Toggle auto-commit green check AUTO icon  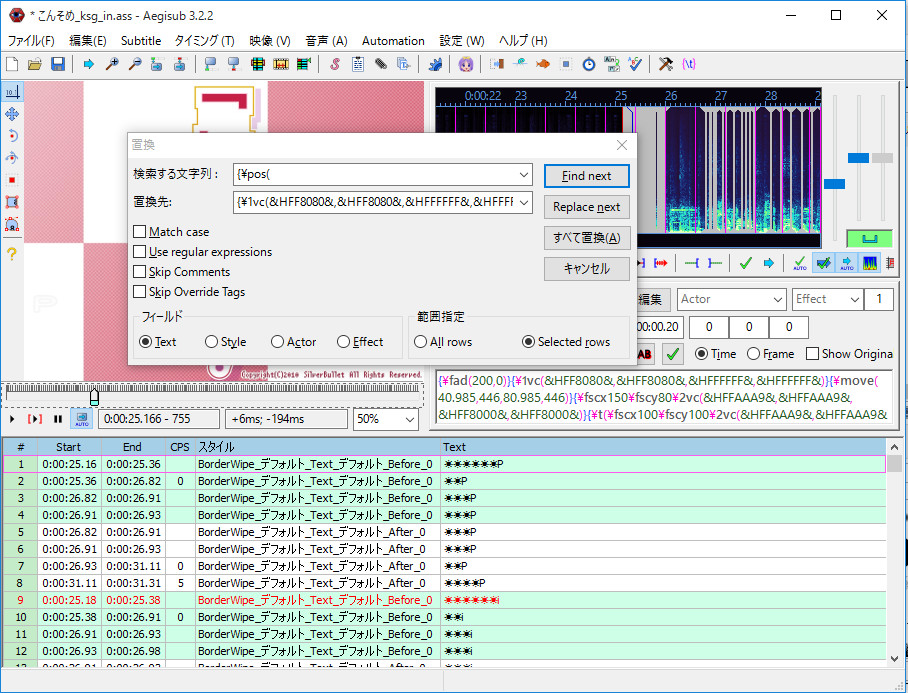pos(800,263)
